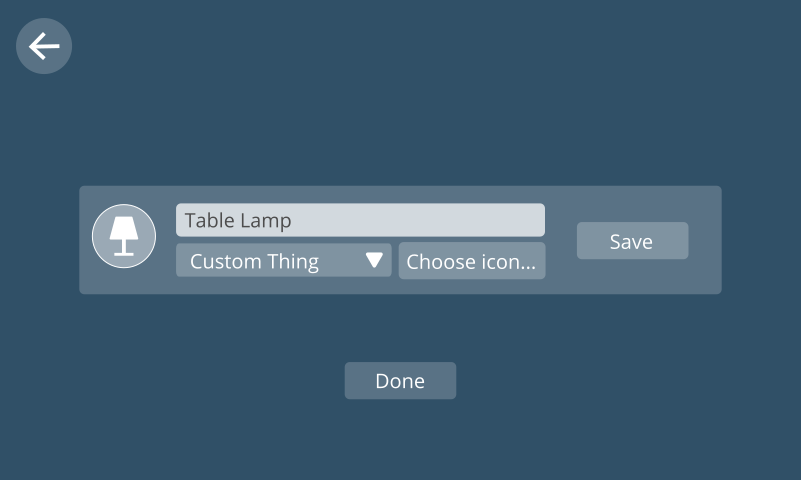Screen dimensions: 801x480
Task: Click the white triangle dropdown arrow
Action: pos(374,260)
